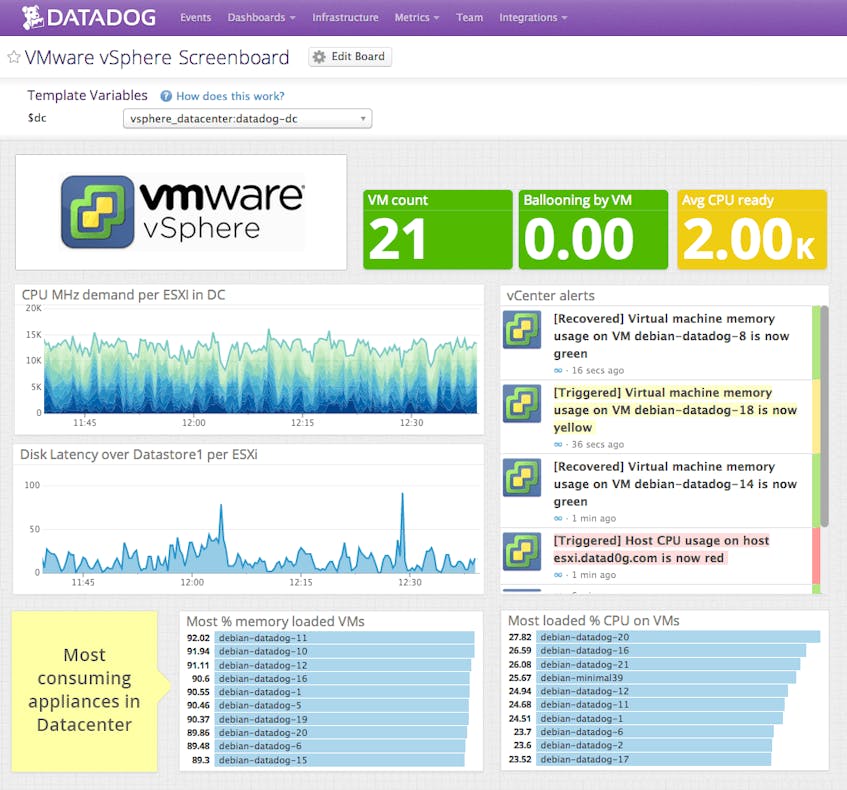This screenshot has height=790, width=847.
Task: Click the VMware vSphere logo image
Action: coord(182,212)
